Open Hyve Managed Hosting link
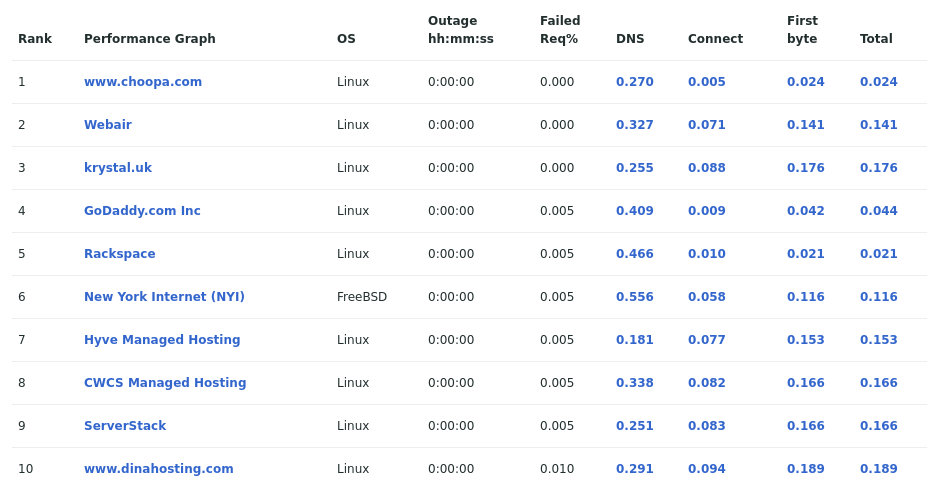939x490 pixels. 162,340
